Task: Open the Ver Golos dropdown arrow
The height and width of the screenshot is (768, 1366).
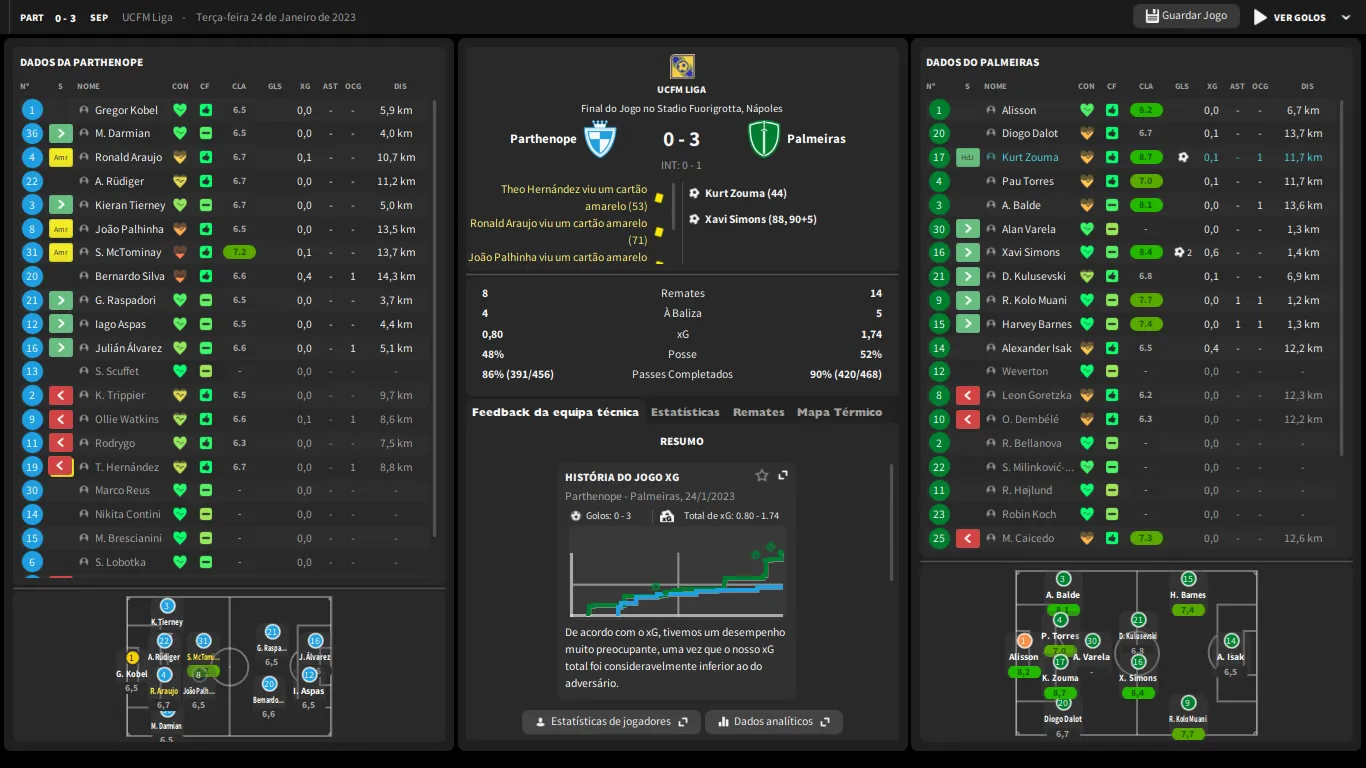Action: [1345, 17]
